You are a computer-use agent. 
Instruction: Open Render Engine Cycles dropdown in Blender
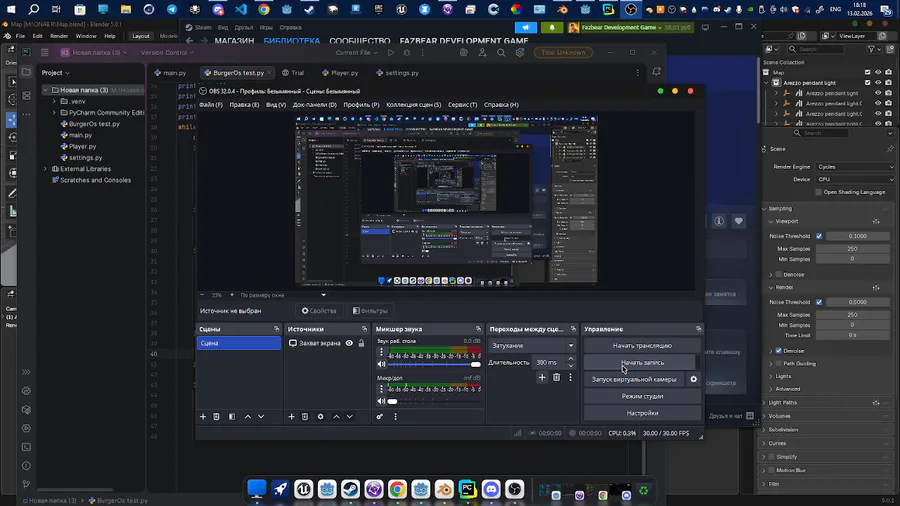855,167
